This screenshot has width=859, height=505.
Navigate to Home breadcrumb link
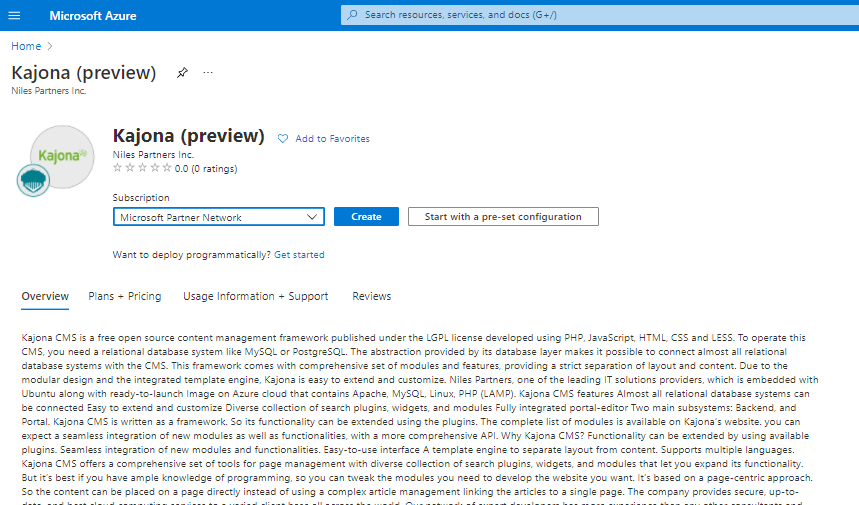pyautogui.click(x=26, y=46)
